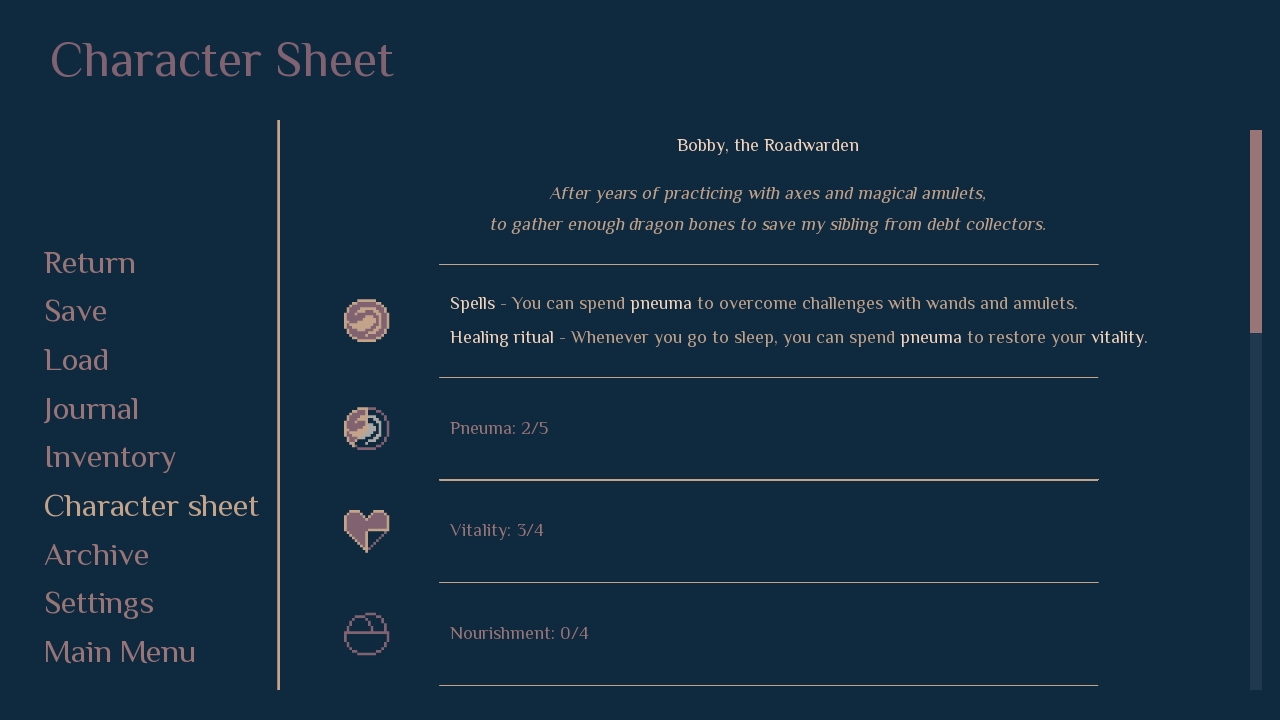Select the crescent Pneuma icon

[x=366, y=428]
